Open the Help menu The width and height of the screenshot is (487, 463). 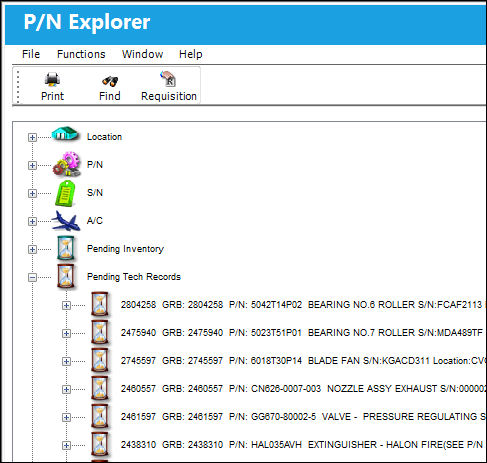coord(191,54)
